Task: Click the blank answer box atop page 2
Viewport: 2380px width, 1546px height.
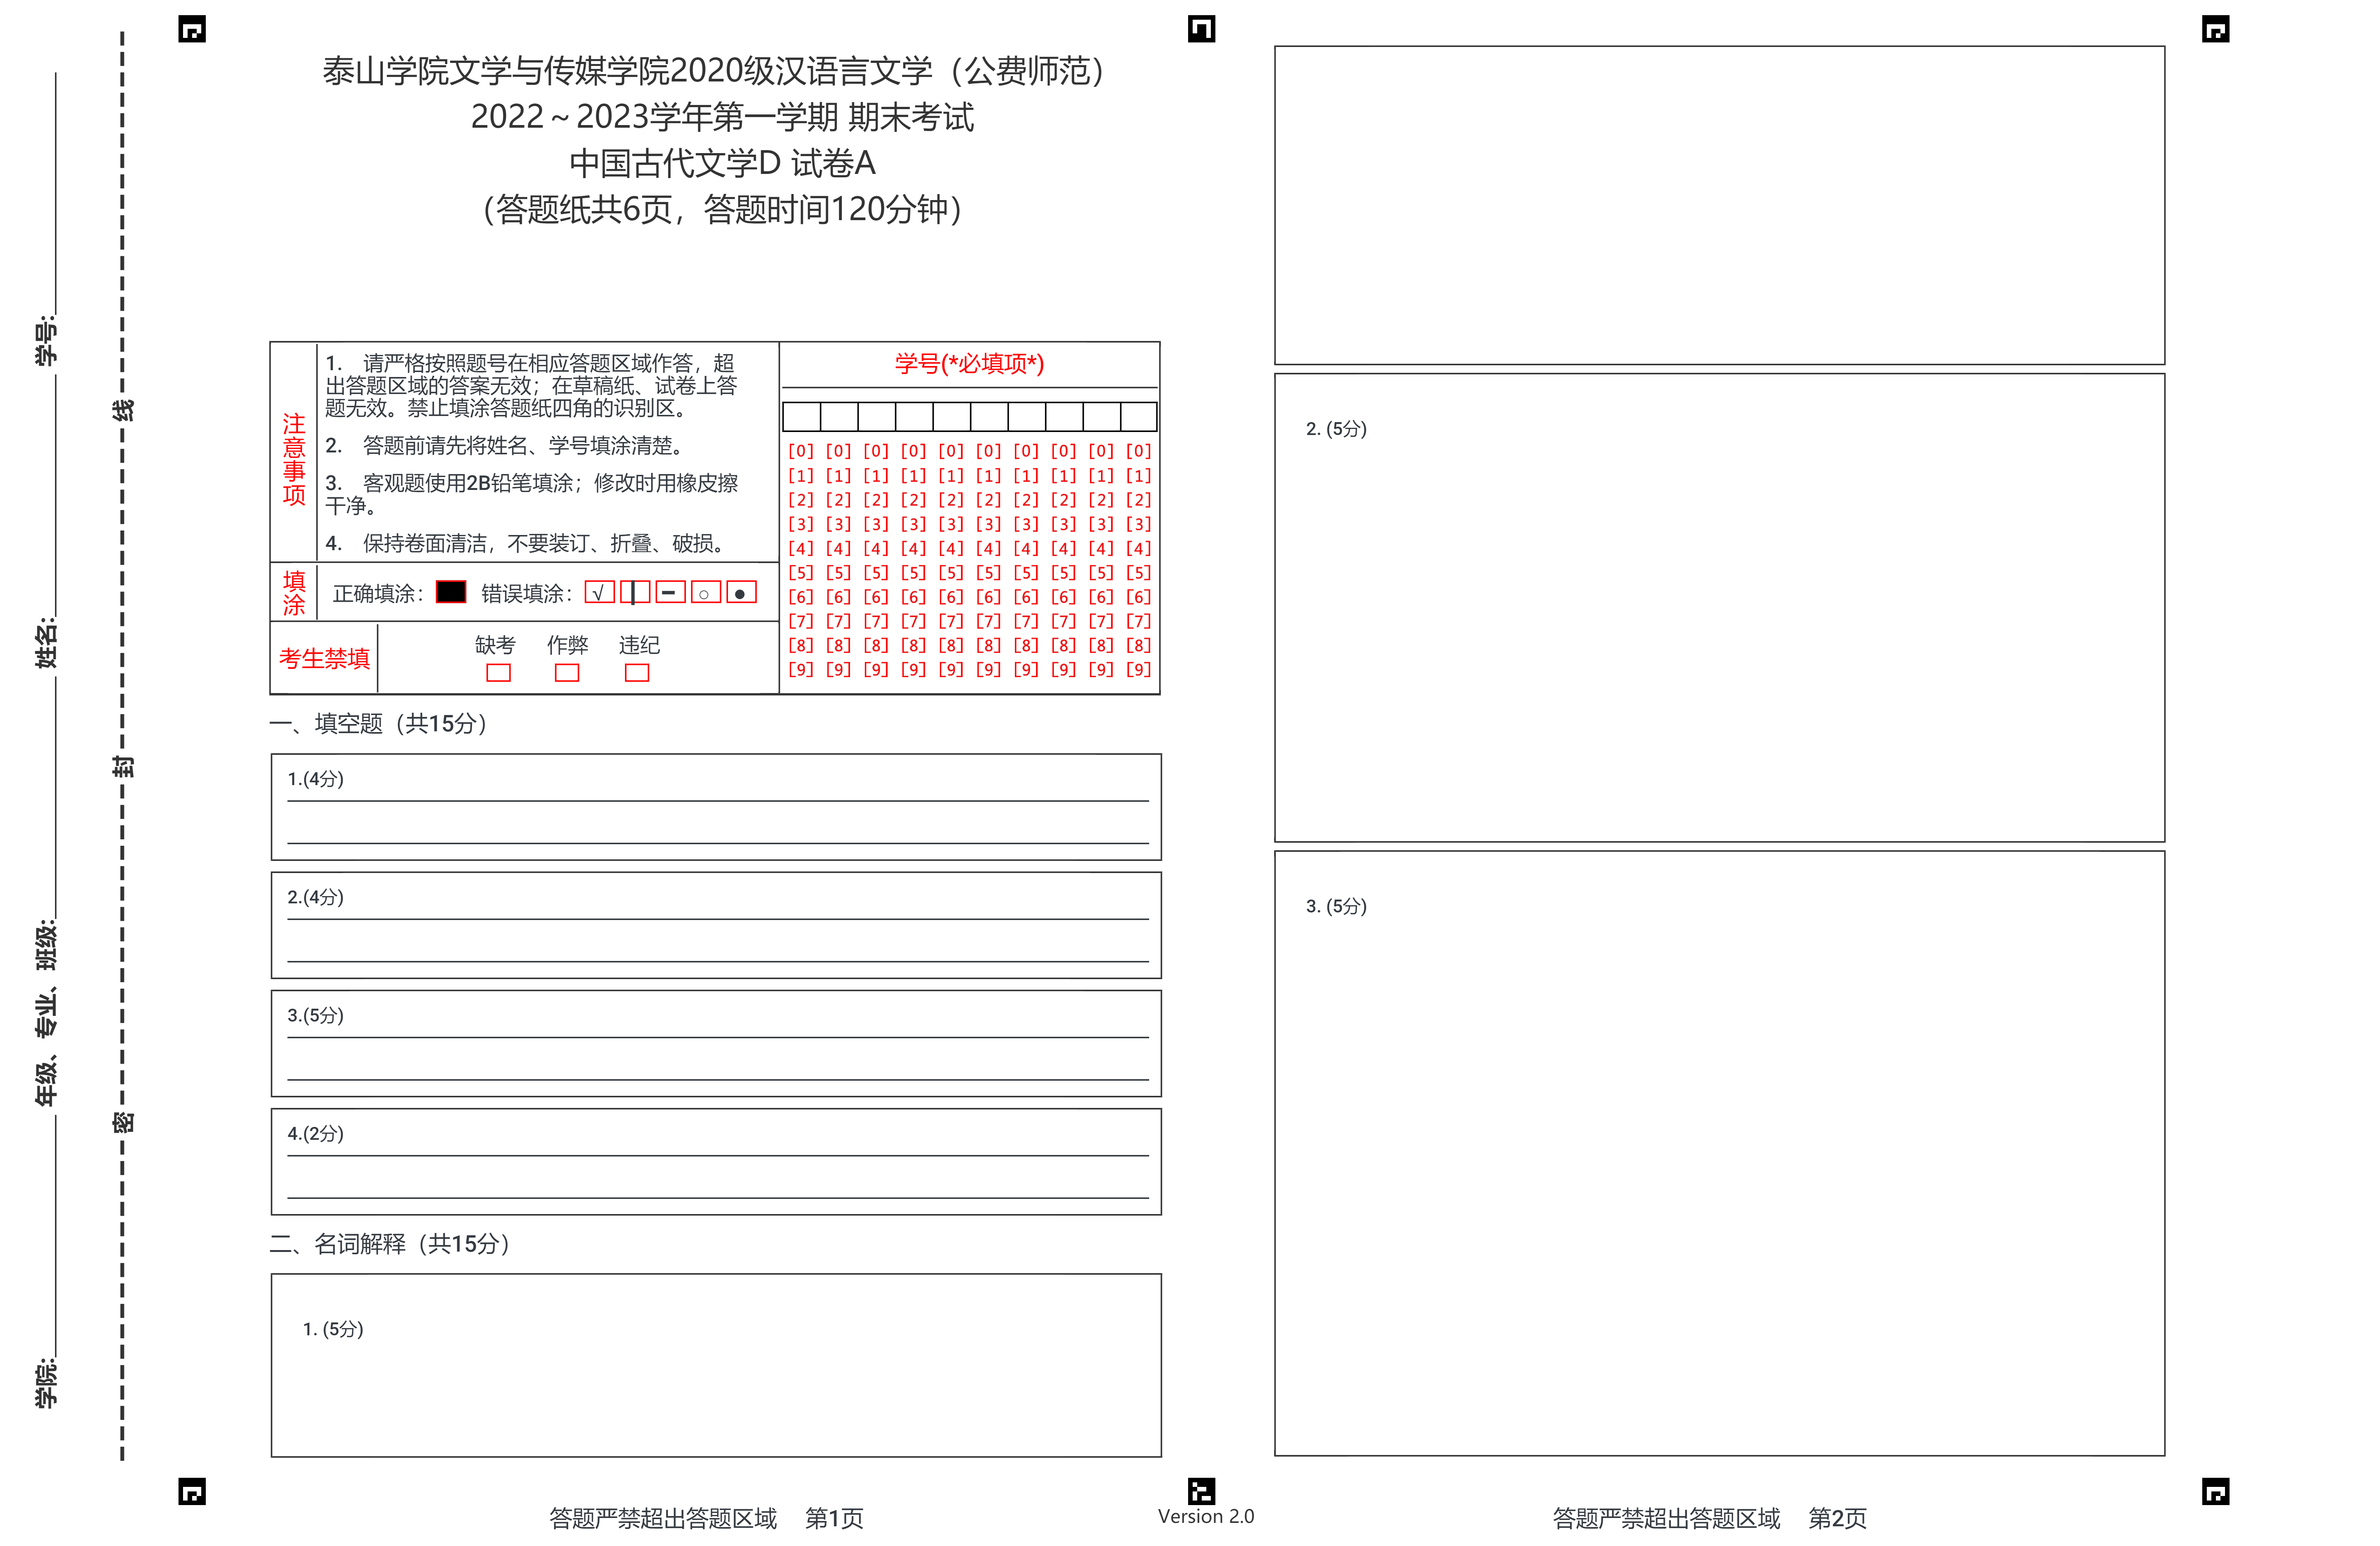Action: point(1720,205)
